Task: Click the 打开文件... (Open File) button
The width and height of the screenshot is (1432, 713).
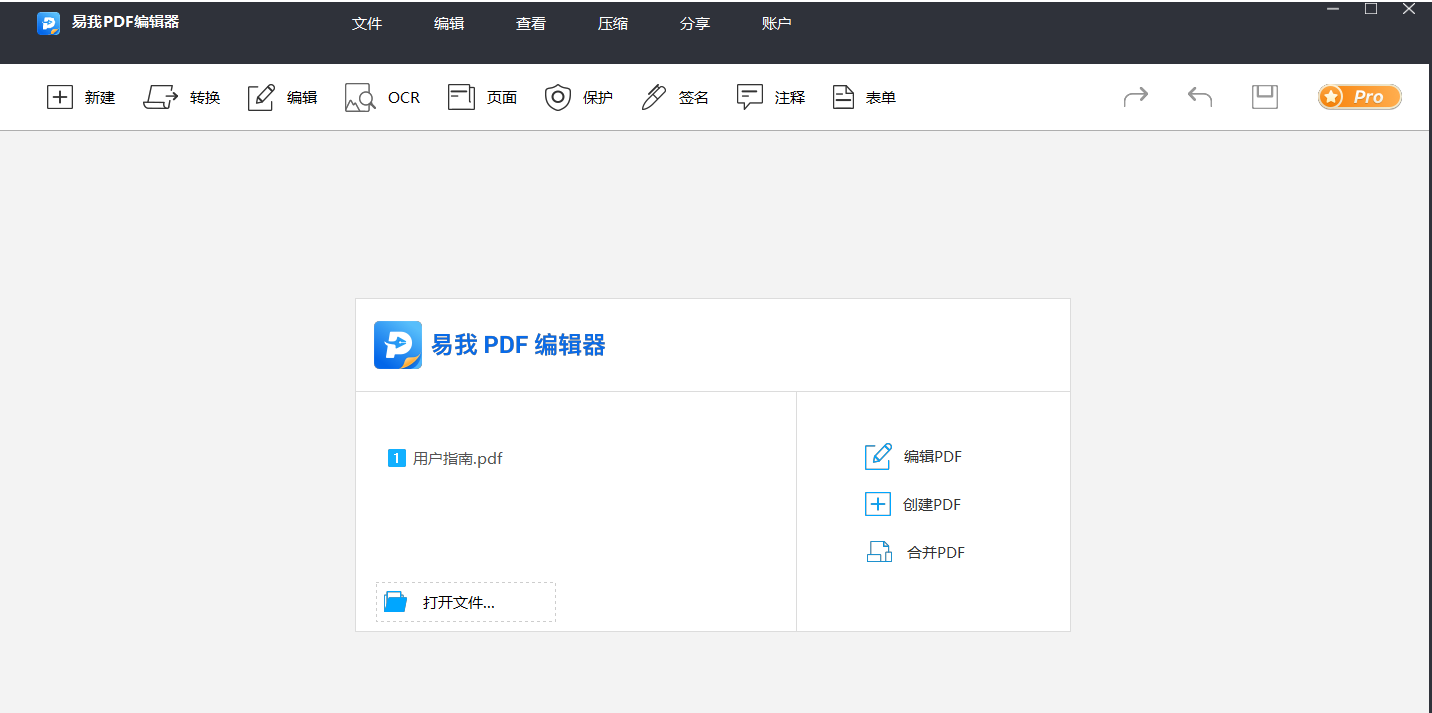Action: pyautogui.click(x=466, y=602)
